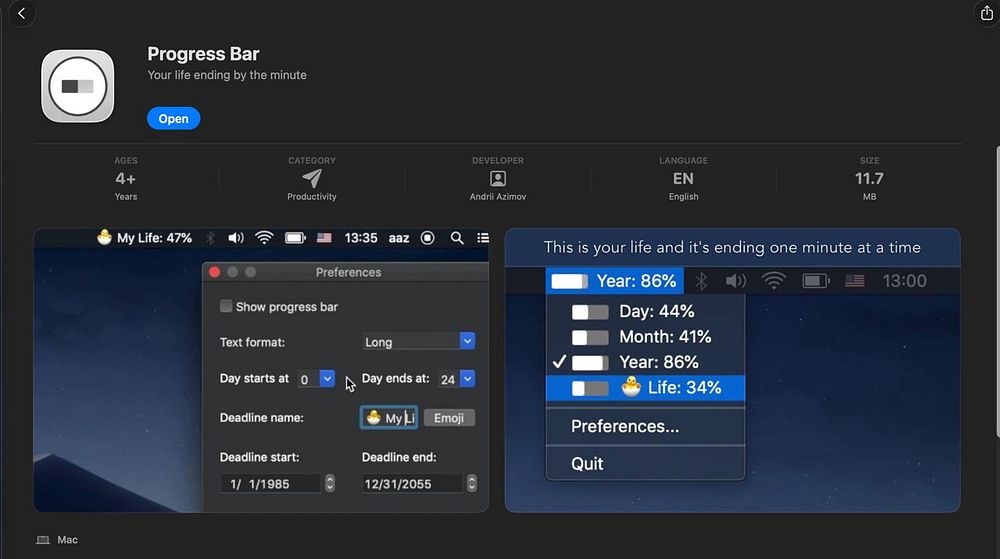Click notification list icon in left screenshot
The height and width of the screenshot is (559, 1000).
coord(483,238)
